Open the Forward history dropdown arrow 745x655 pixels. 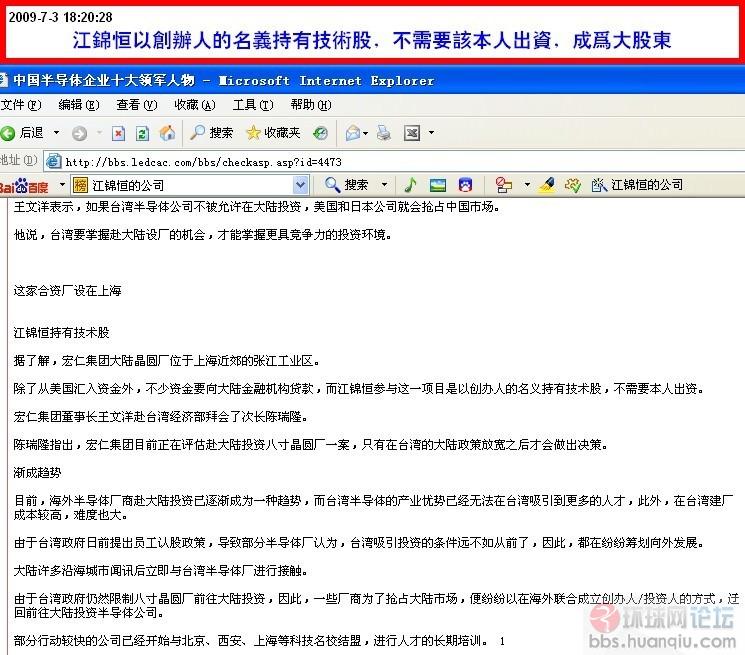(99, 133)
